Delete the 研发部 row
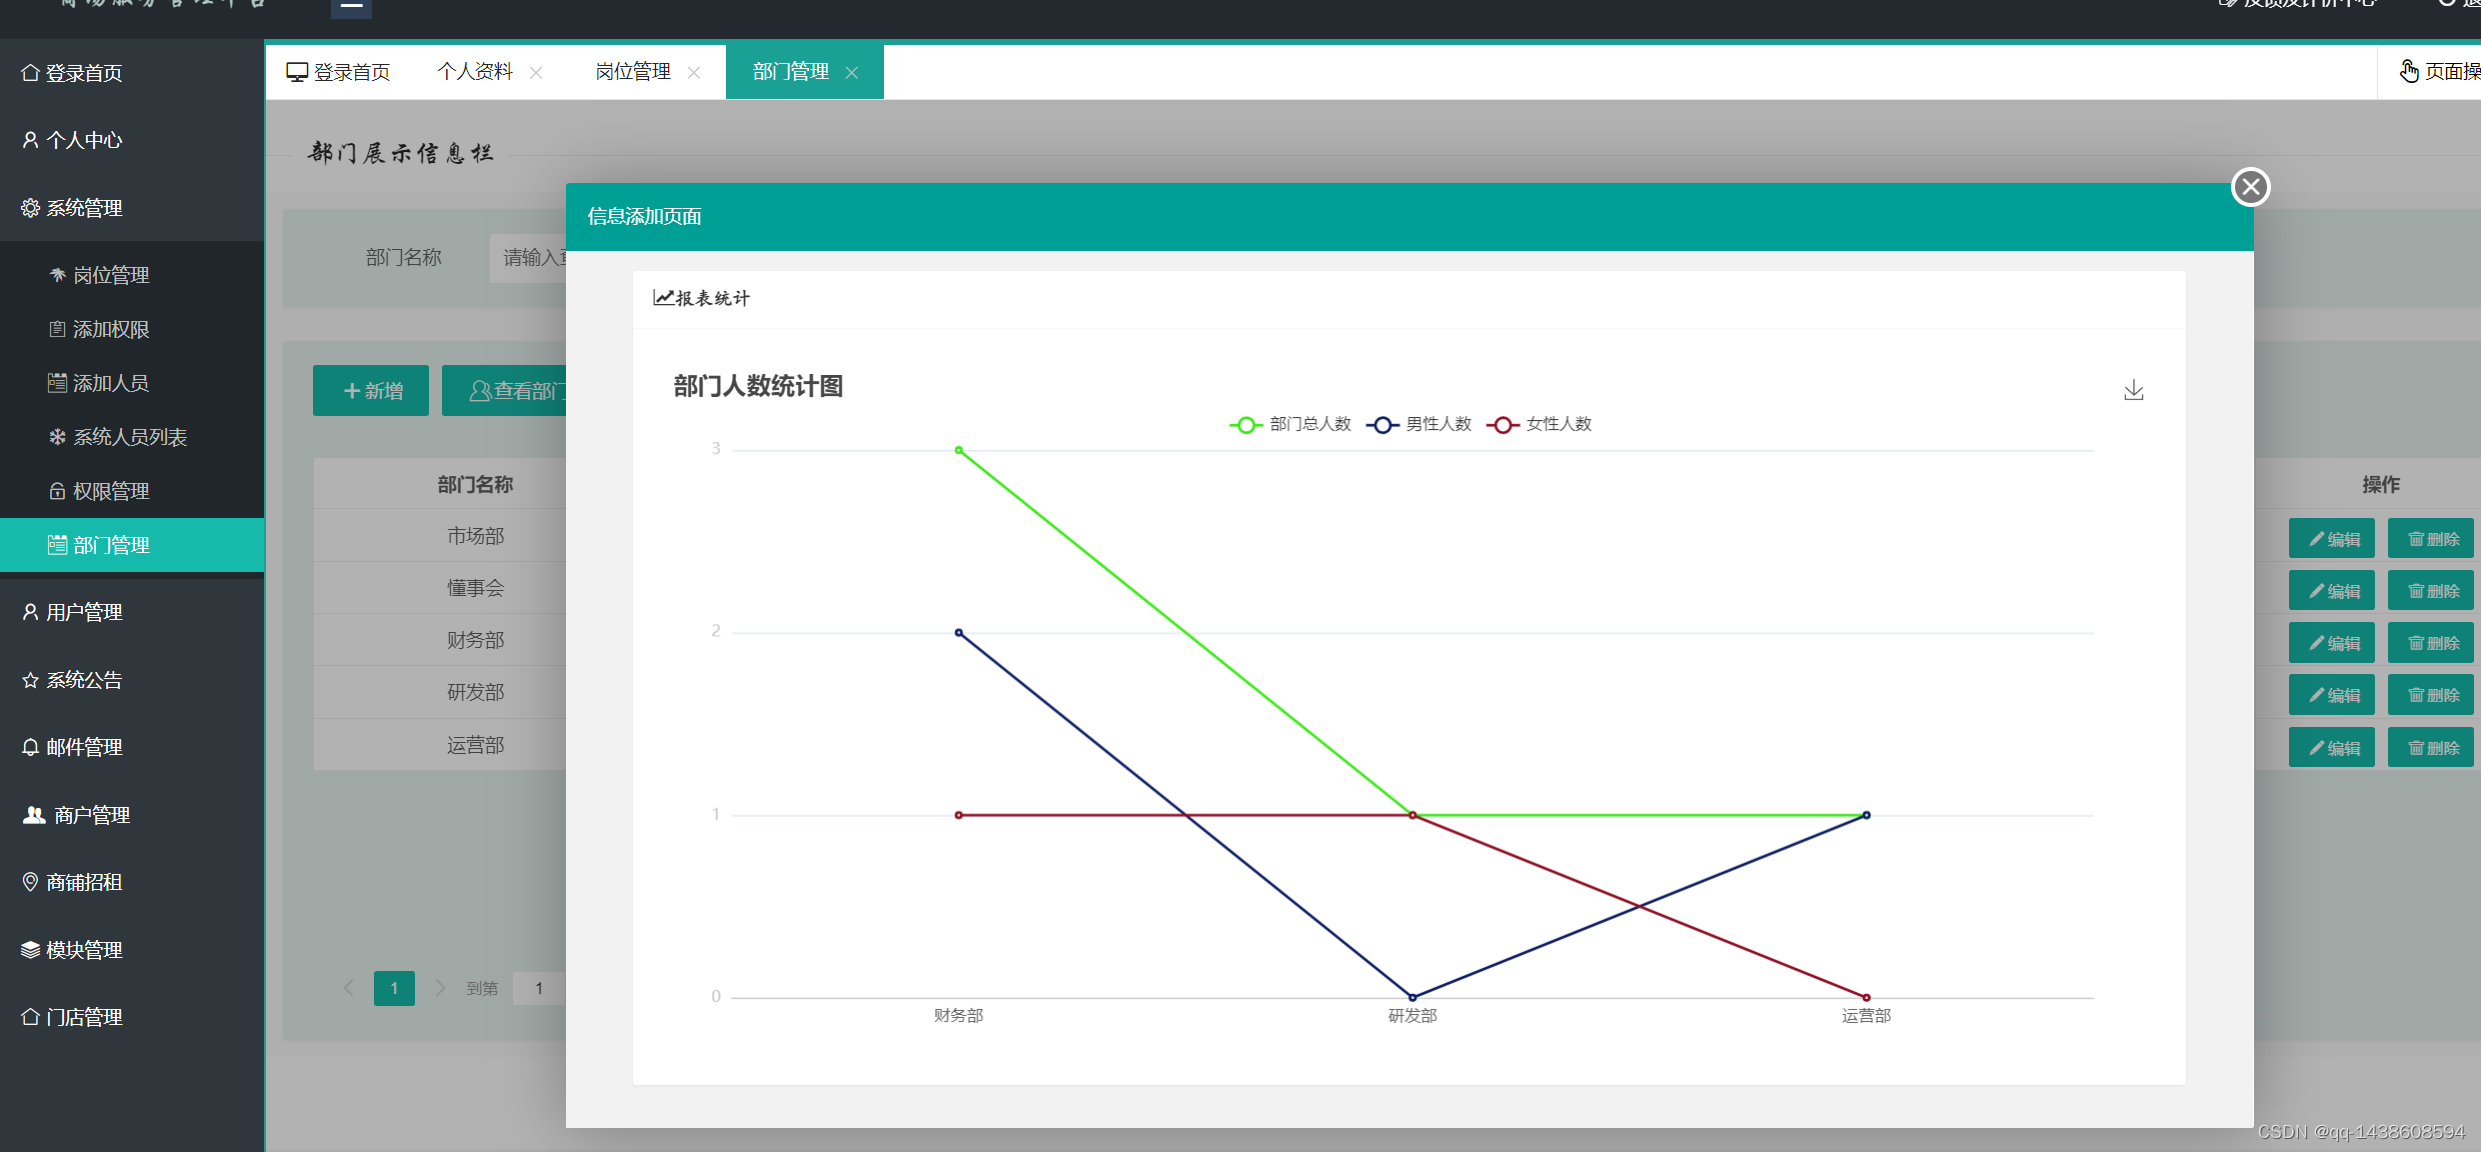The height and width of the screenshot is (1152, 2481). coord(2431,695)
